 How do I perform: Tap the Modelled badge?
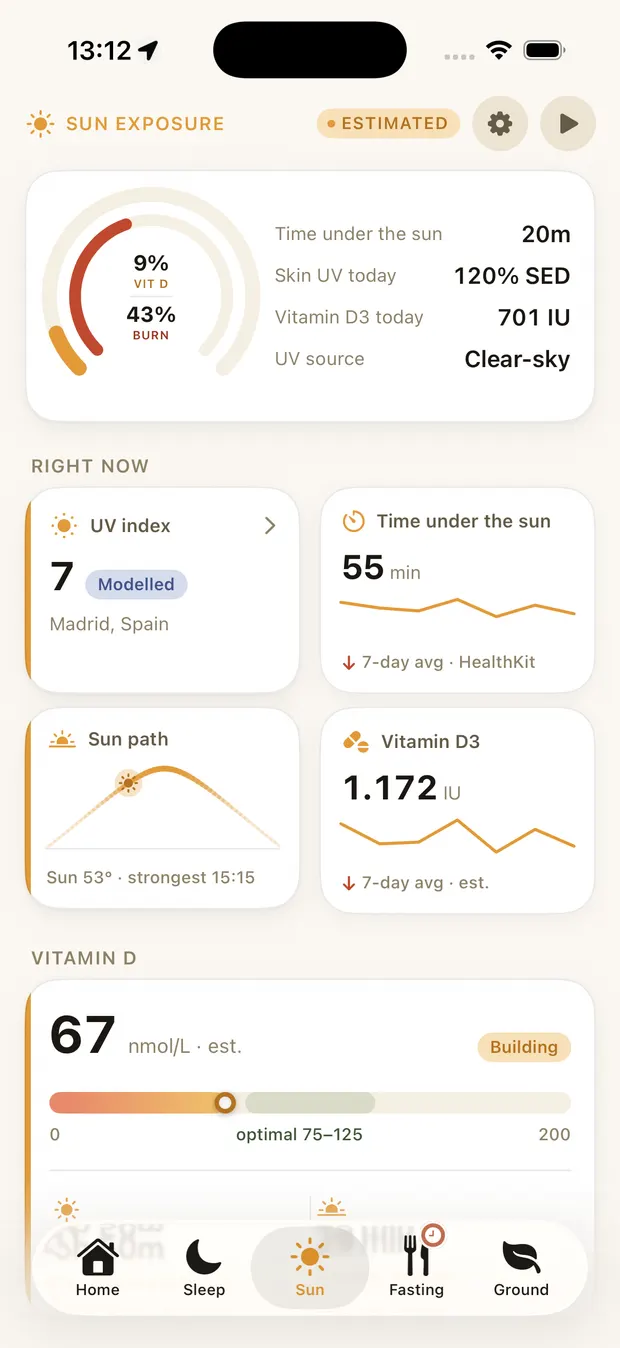[136, 585]
